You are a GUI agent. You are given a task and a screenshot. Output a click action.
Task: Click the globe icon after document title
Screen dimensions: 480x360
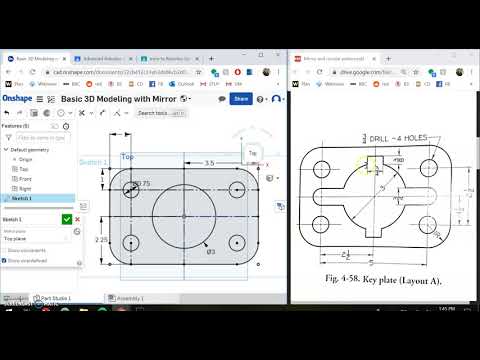coord(184,99)
